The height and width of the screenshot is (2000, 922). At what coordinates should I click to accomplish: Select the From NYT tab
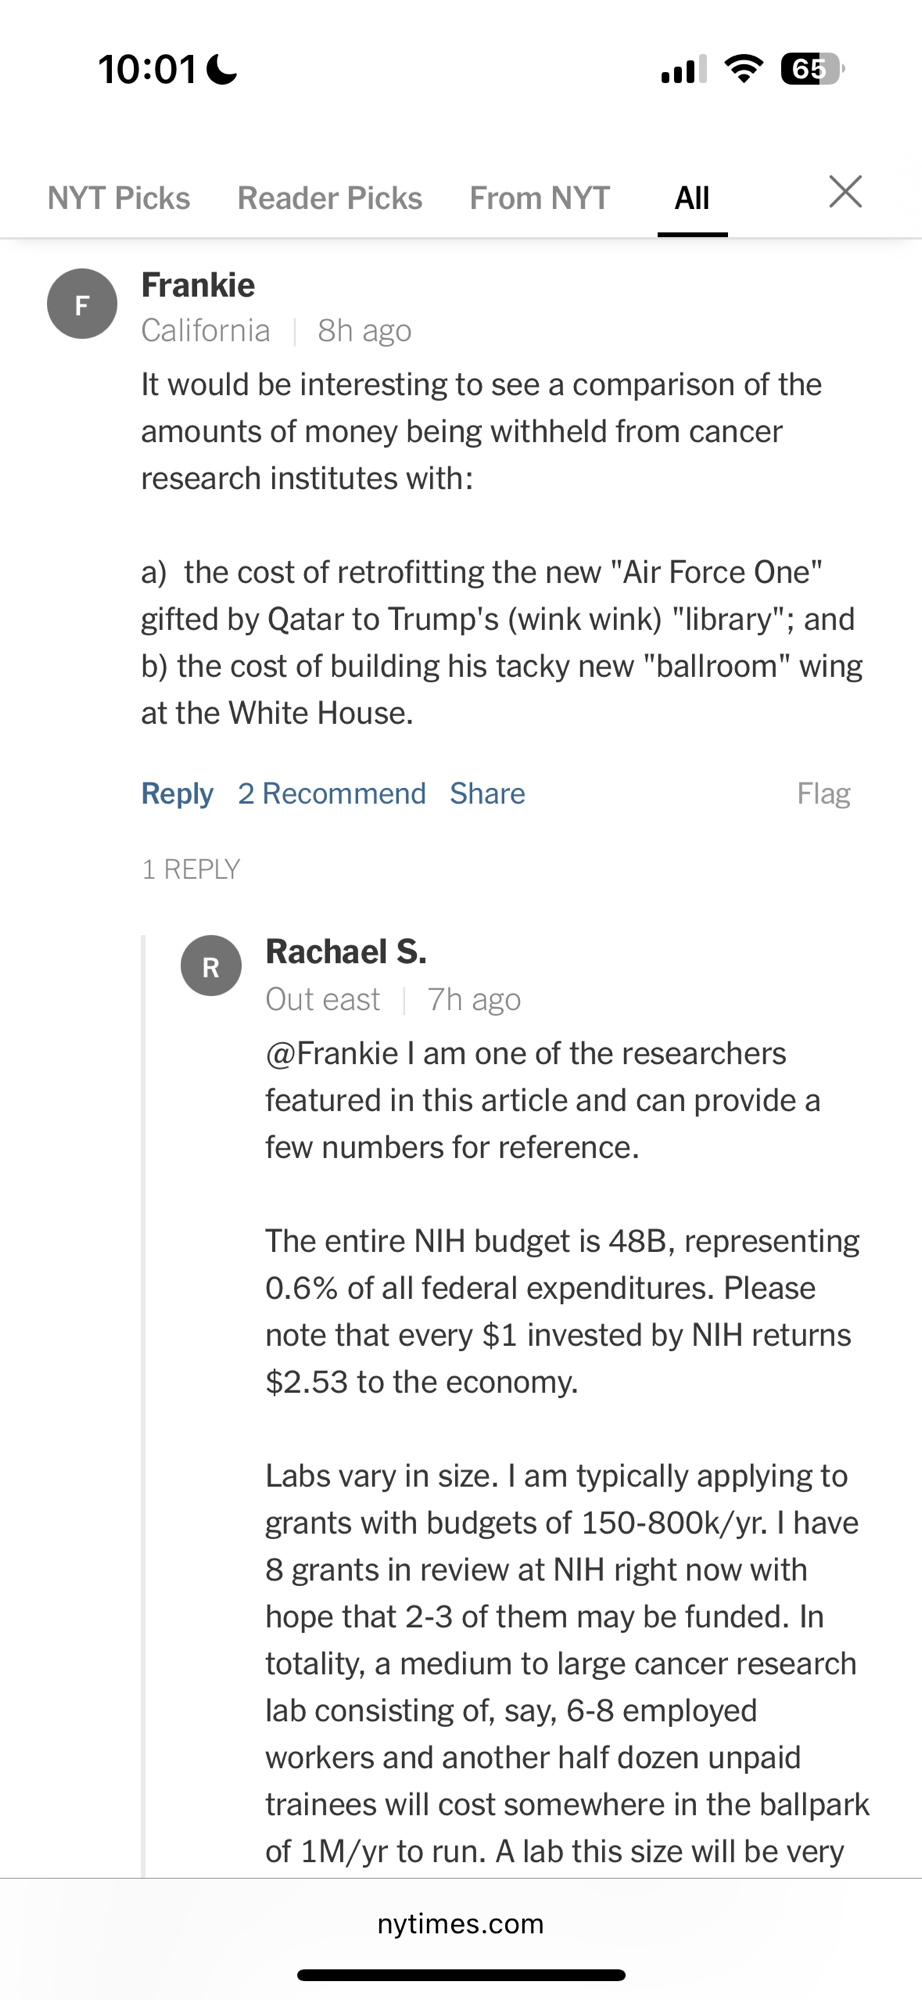click(x=539, y=198)
